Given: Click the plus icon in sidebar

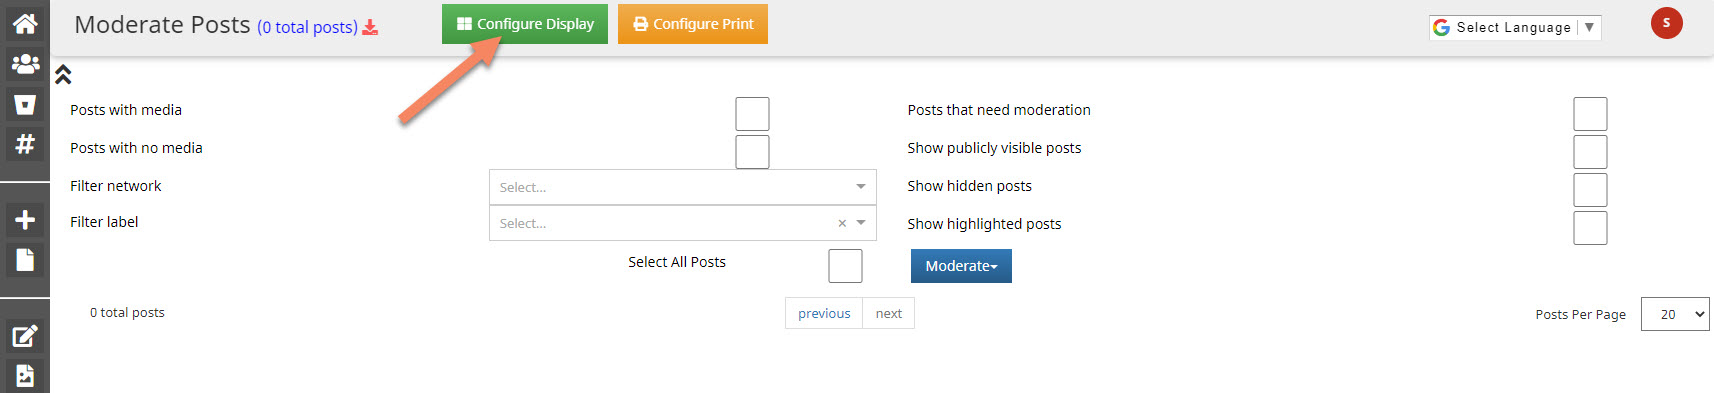Looking at the screenshot, I should click(25, 220).
